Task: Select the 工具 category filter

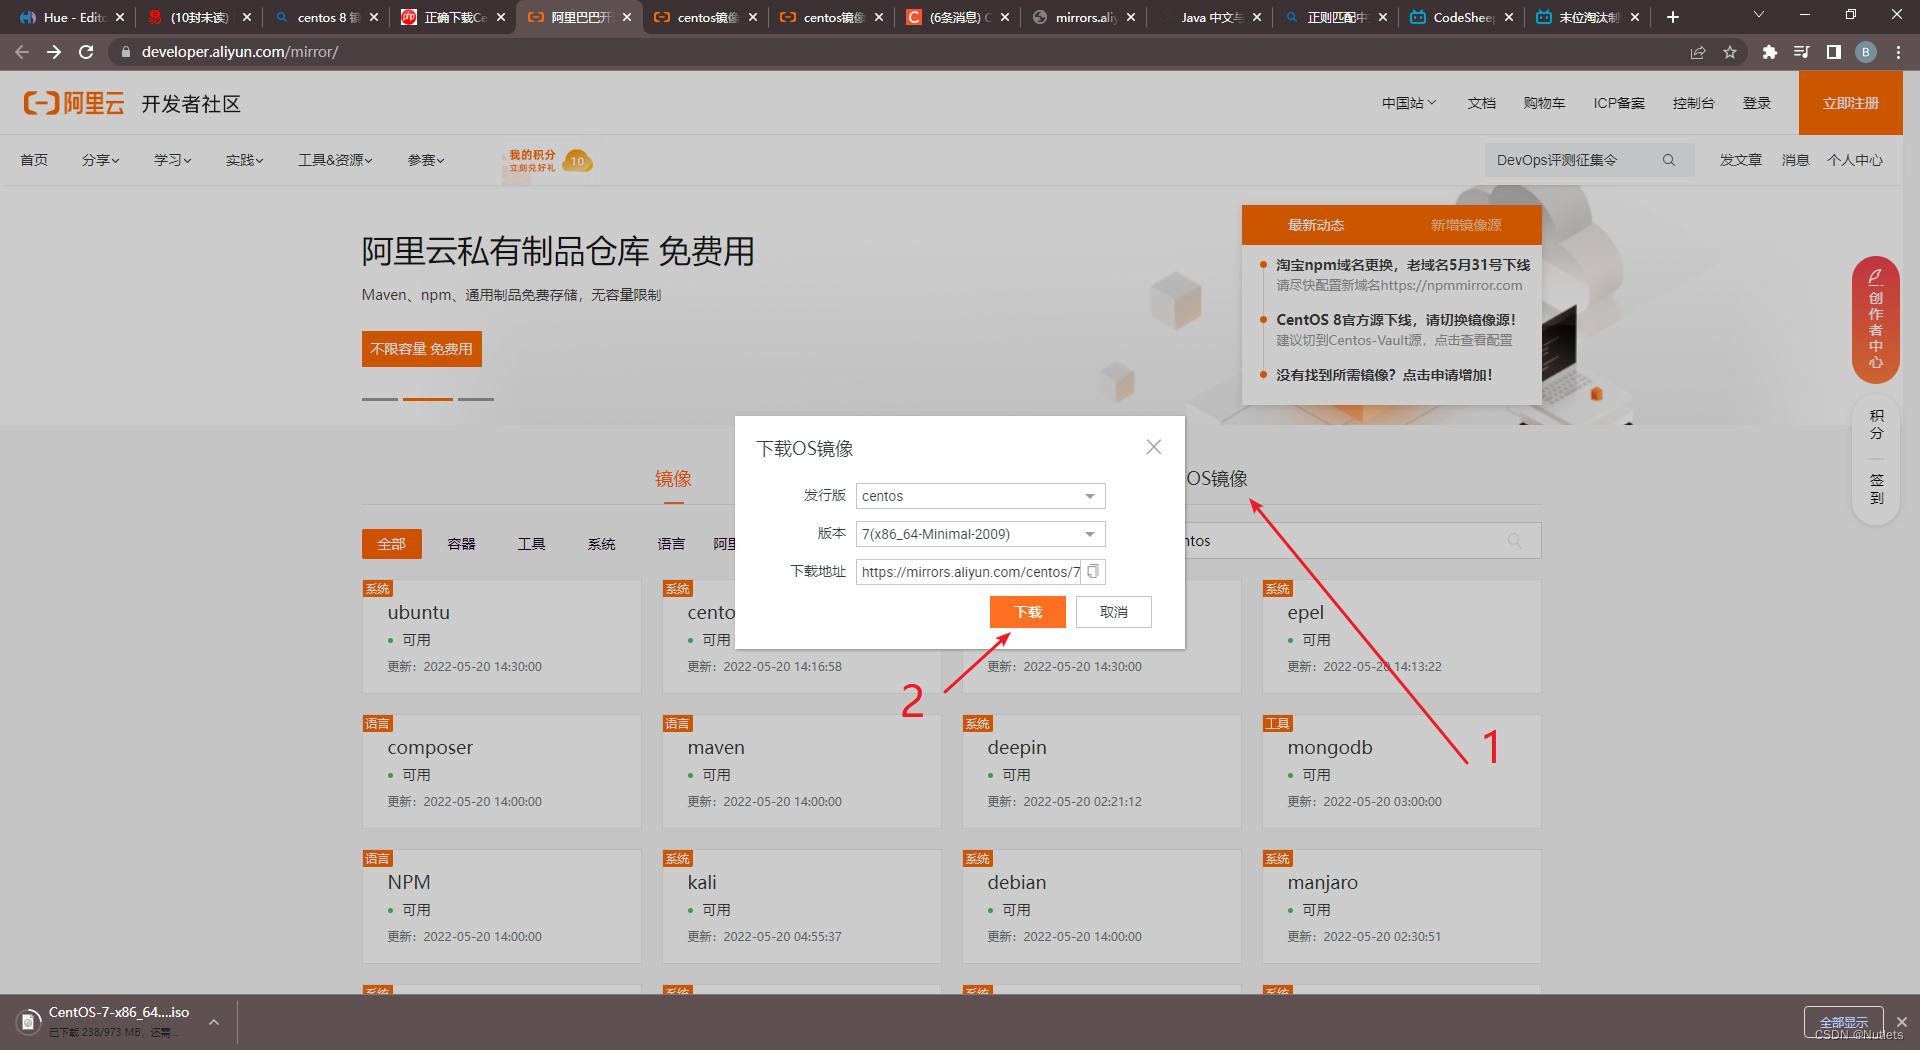Action: point(532,544)
